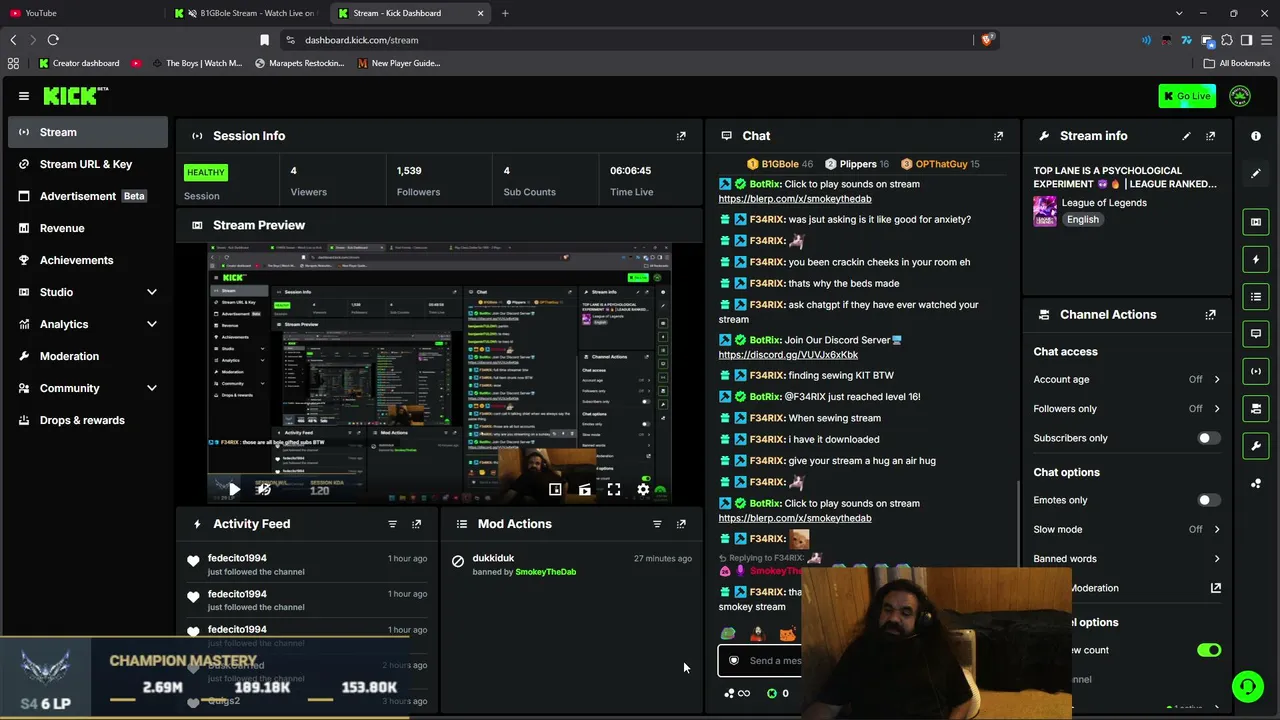Open Drops & rewards page
Screen dimensions: 1280x720
coord(88,420)
